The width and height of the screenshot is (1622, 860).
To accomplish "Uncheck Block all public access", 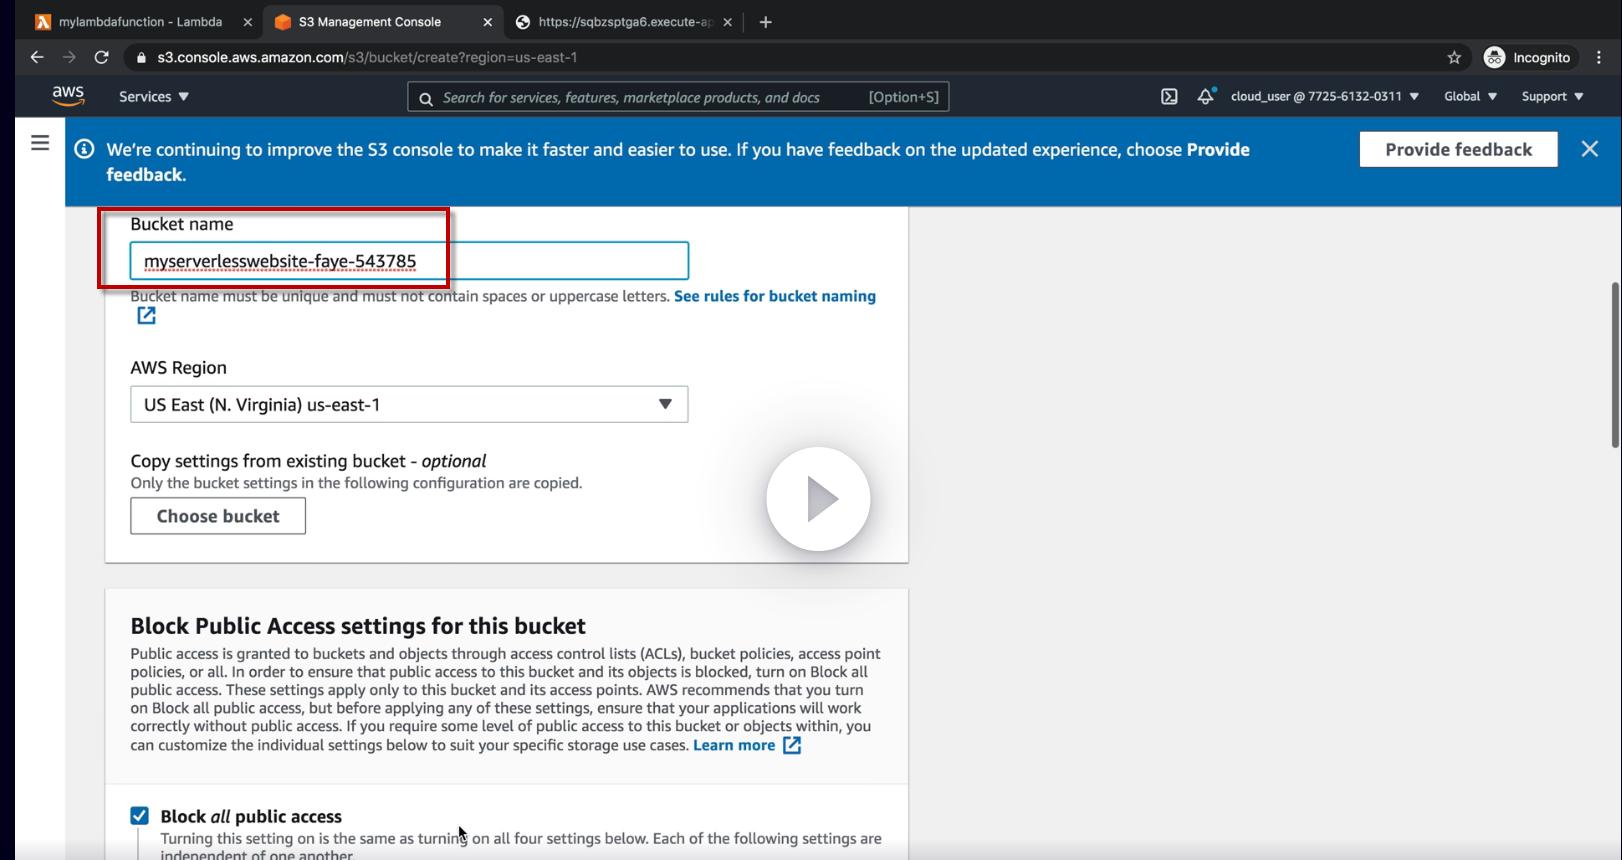I will pyautogui.click(x=139, y=816).
